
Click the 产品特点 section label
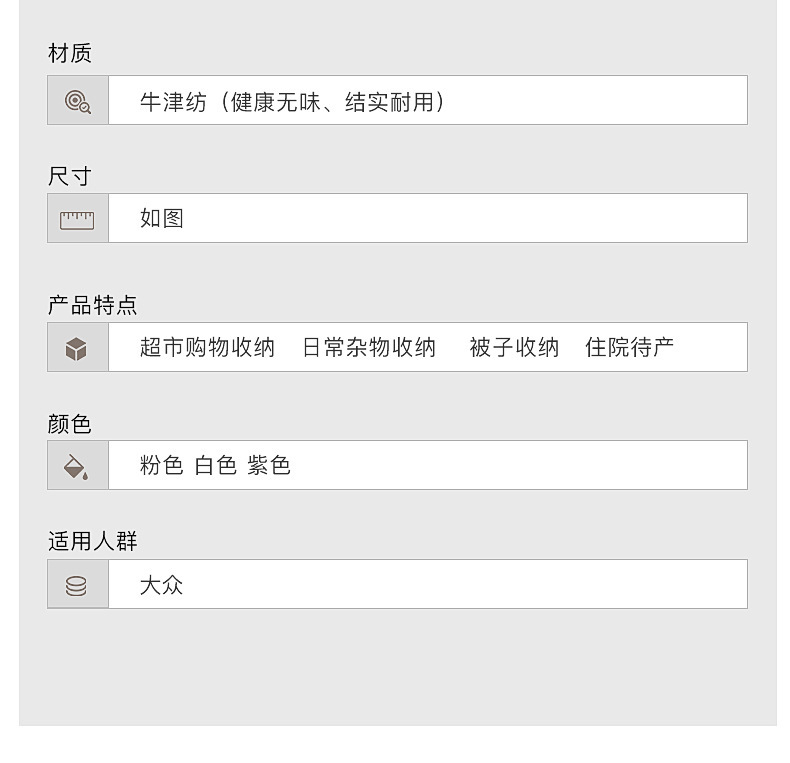click(93, 305)
